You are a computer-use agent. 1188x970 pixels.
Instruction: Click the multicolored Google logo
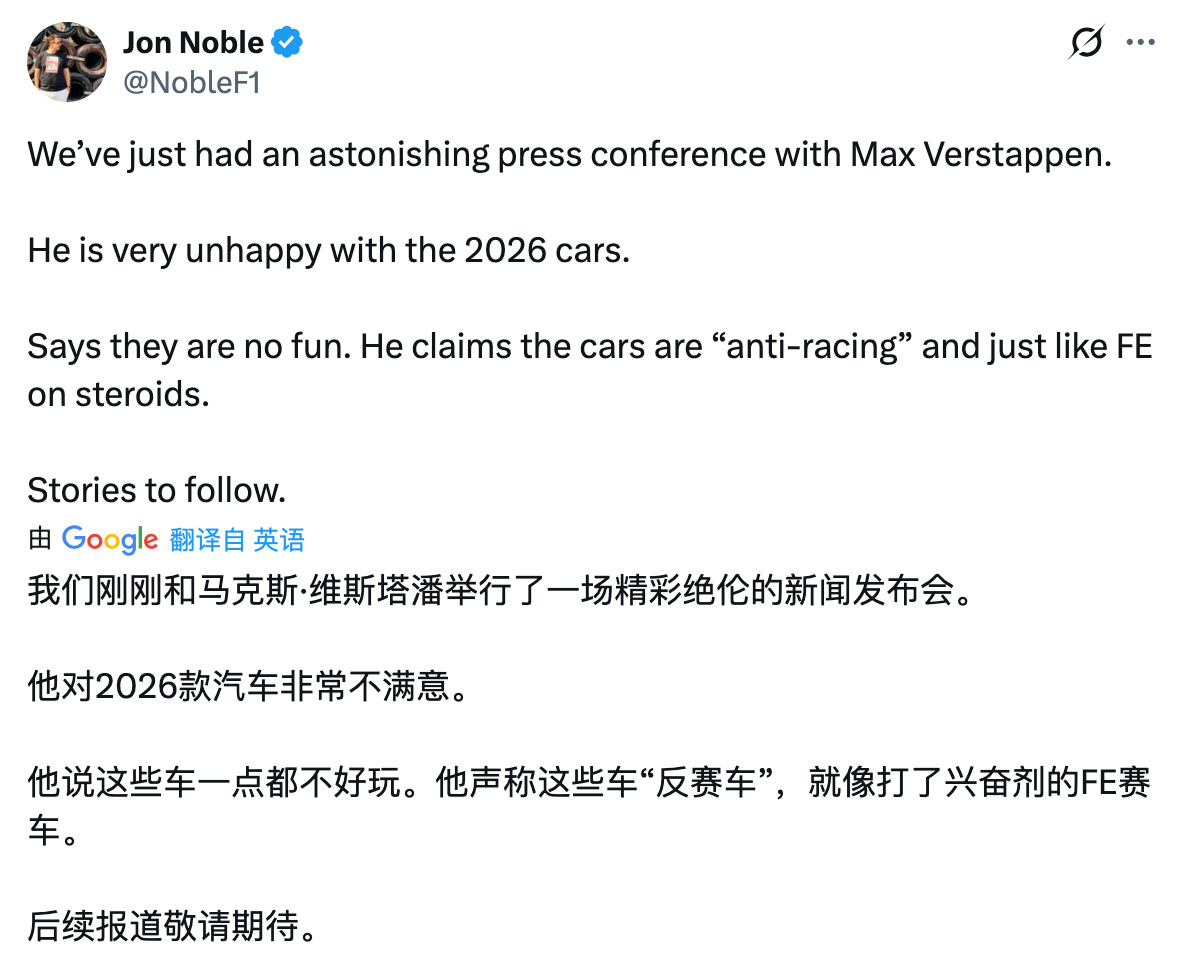tap(110, 539)
